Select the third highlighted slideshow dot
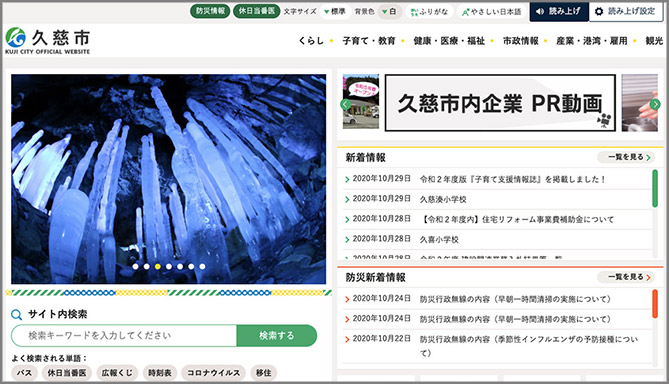The height and width of the screenshot is (384, 669). coord(158,266)
